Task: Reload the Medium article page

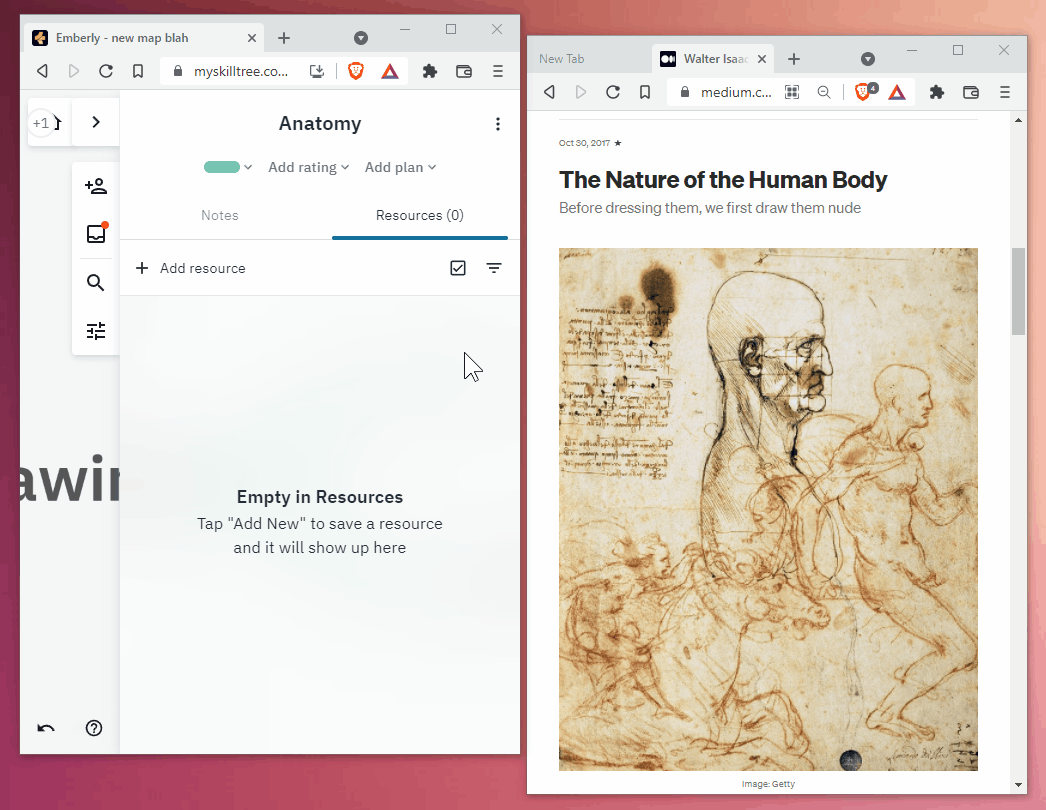Action: (613, 92)
